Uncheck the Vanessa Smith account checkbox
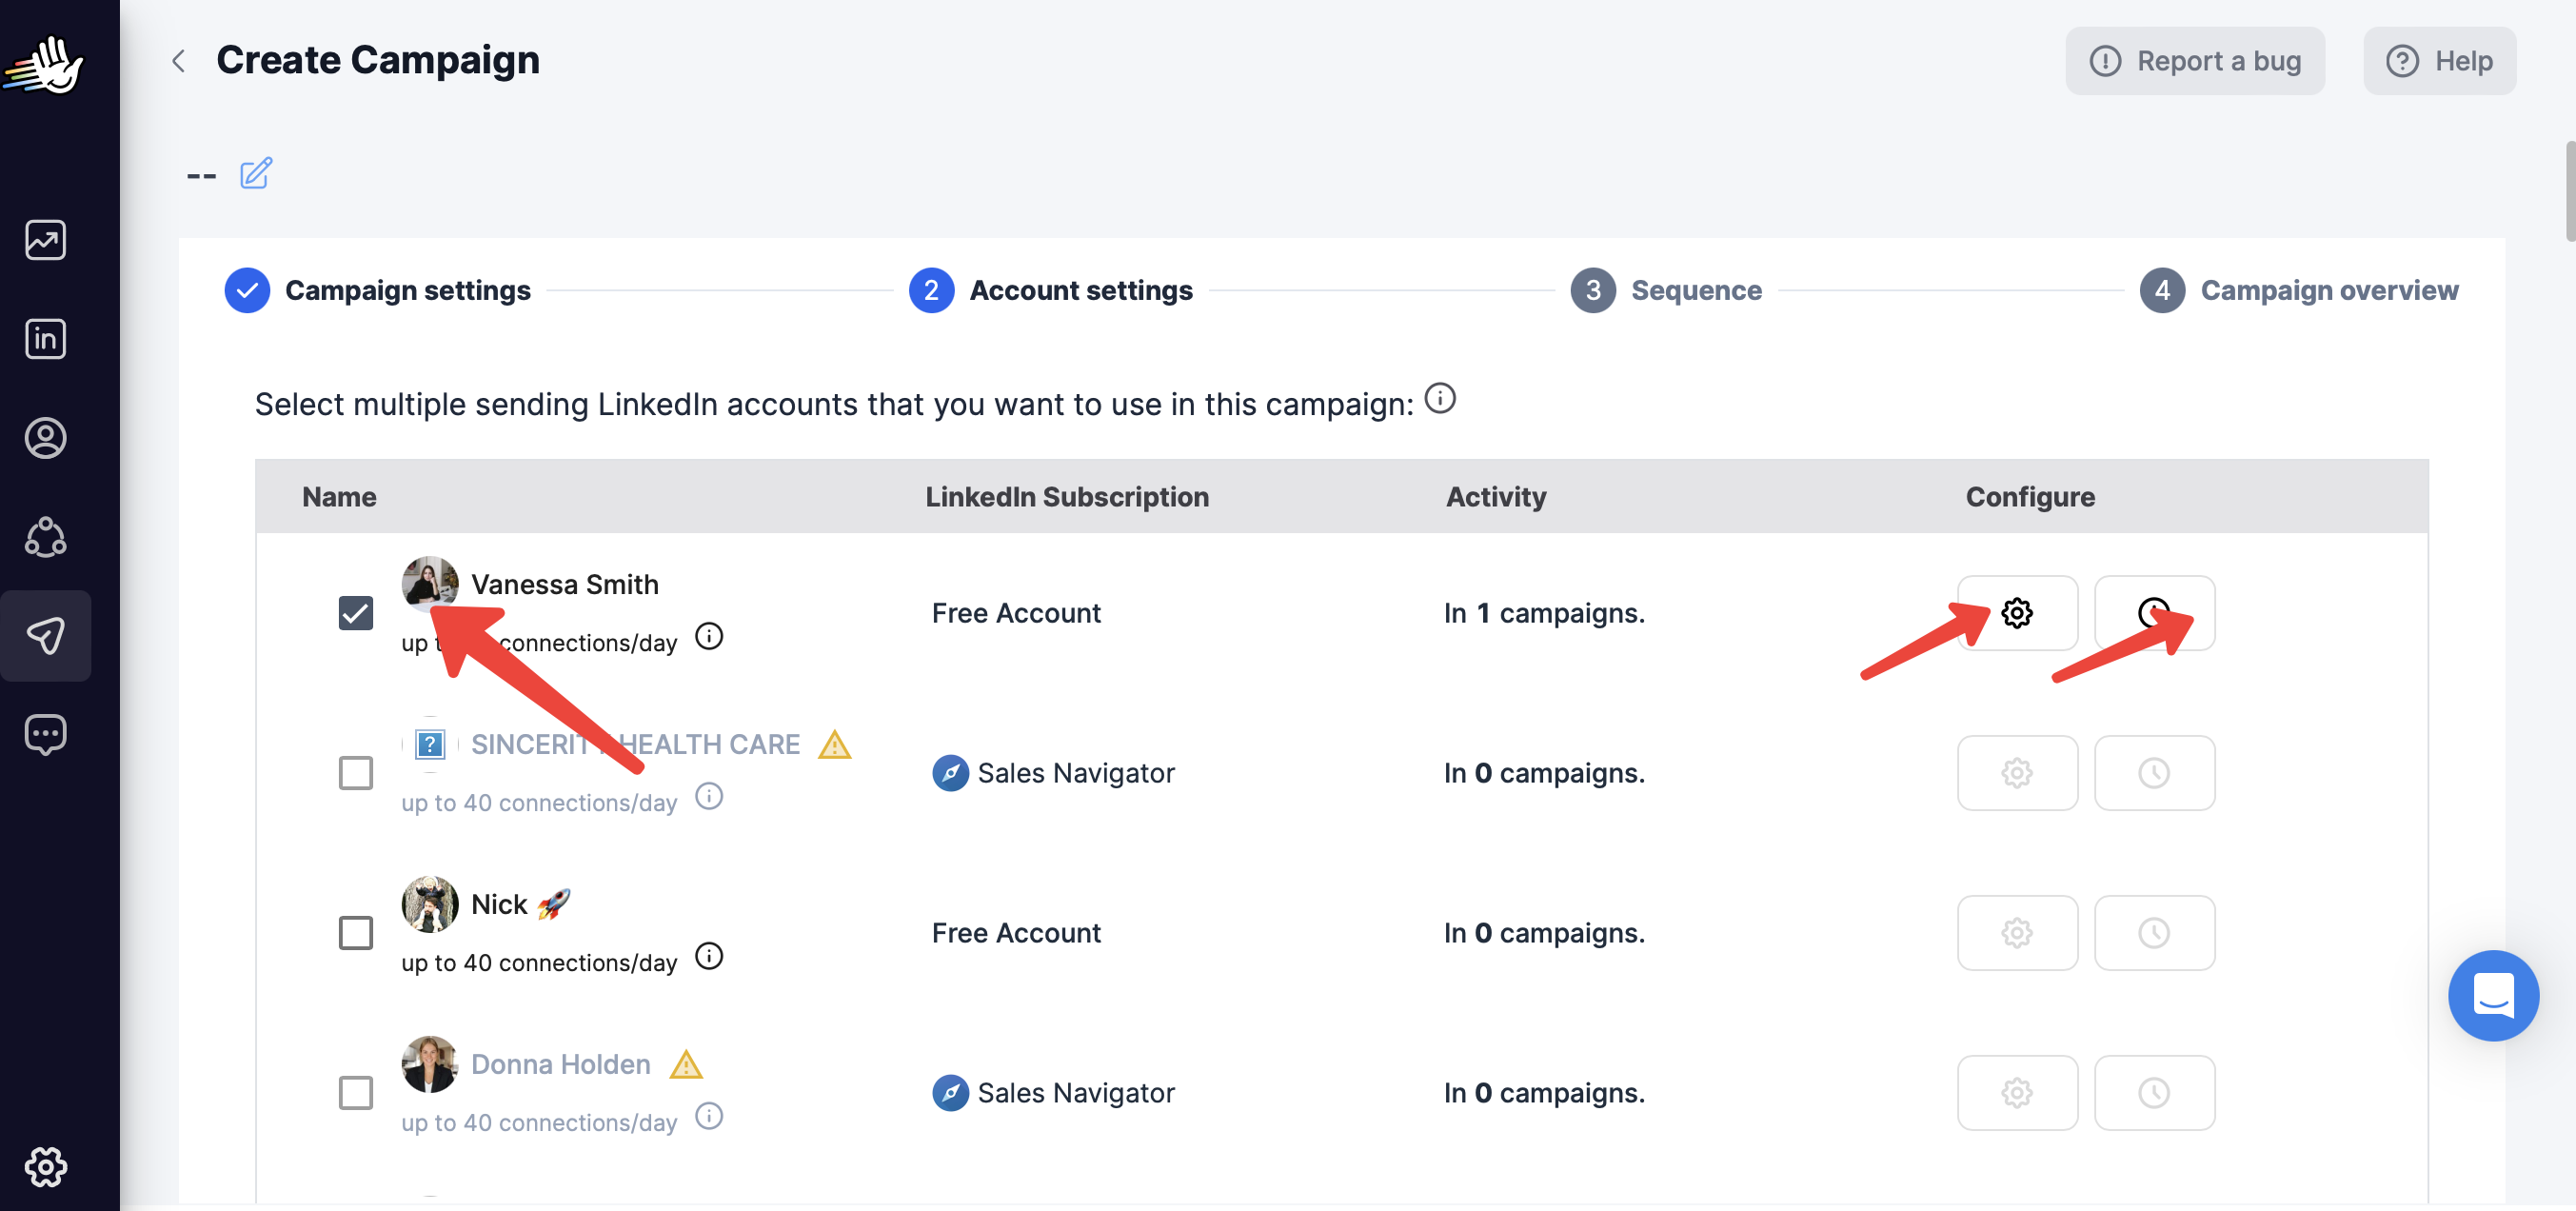Screen dimensions: 2576x1211 [x=356, y=613]
